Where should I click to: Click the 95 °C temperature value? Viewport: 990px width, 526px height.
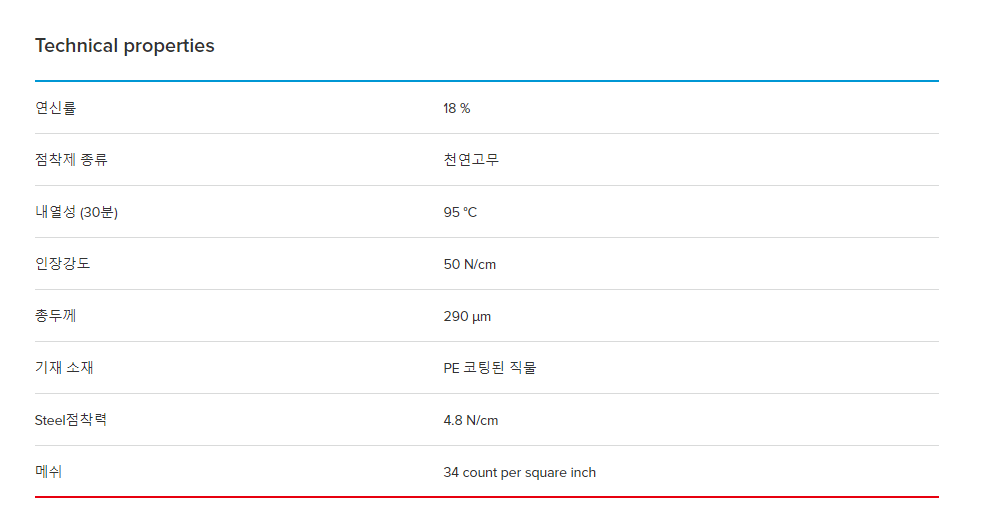coord(460,212)
